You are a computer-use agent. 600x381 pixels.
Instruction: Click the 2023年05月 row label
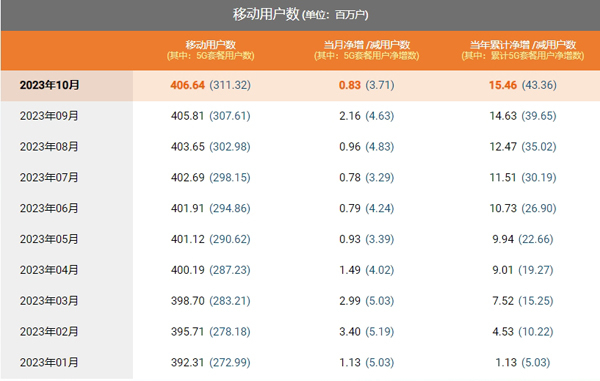tap(49, 239)
